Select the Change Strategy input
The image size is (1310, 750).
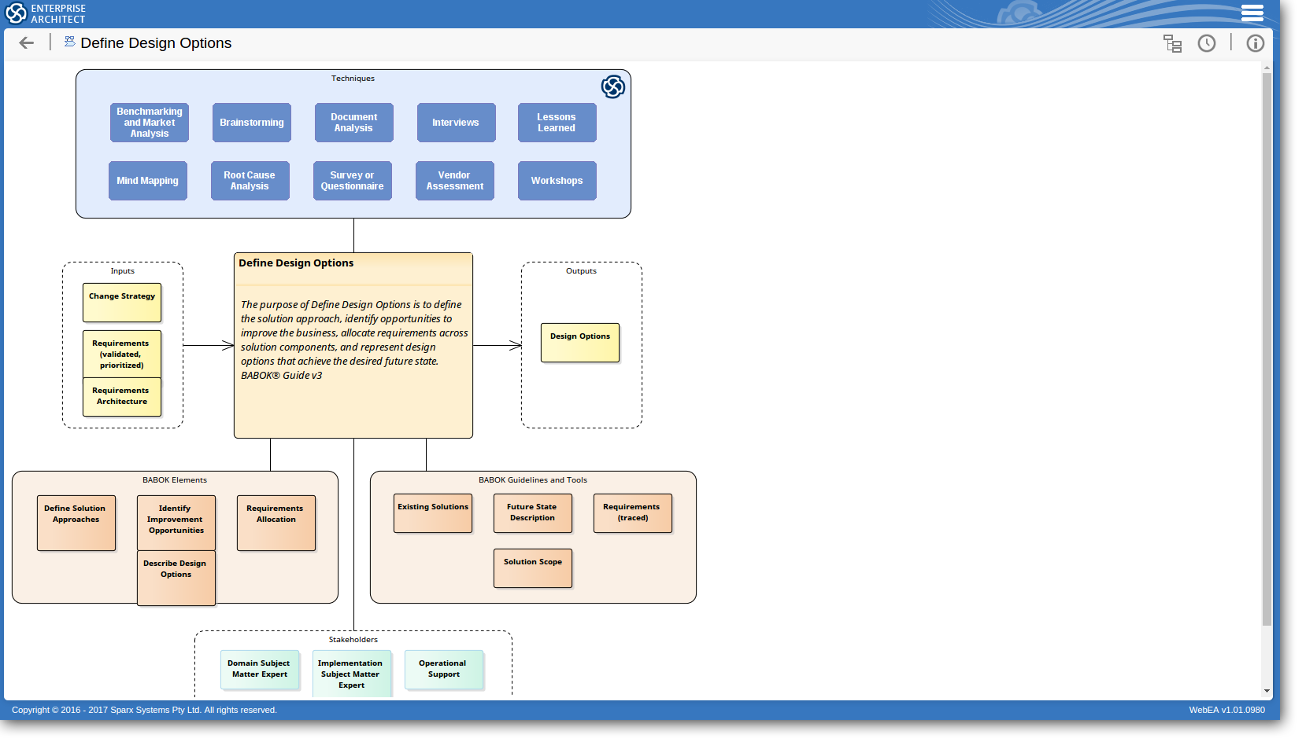[122, 302]
